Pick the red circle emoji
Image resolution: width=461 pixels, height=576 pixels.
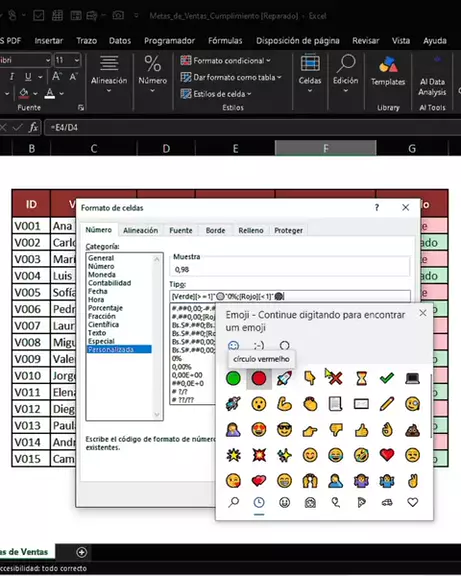coord(259,378)
